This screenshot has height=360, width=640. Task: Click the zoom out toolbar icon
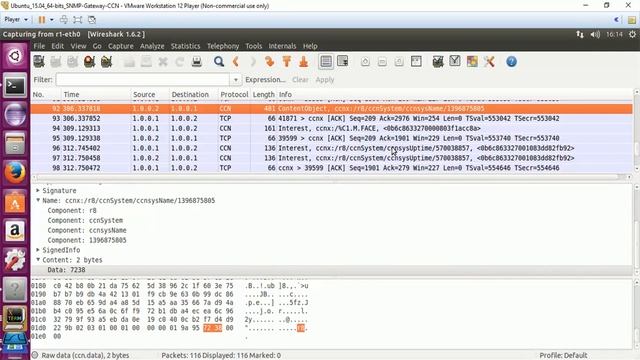(382, 62)
